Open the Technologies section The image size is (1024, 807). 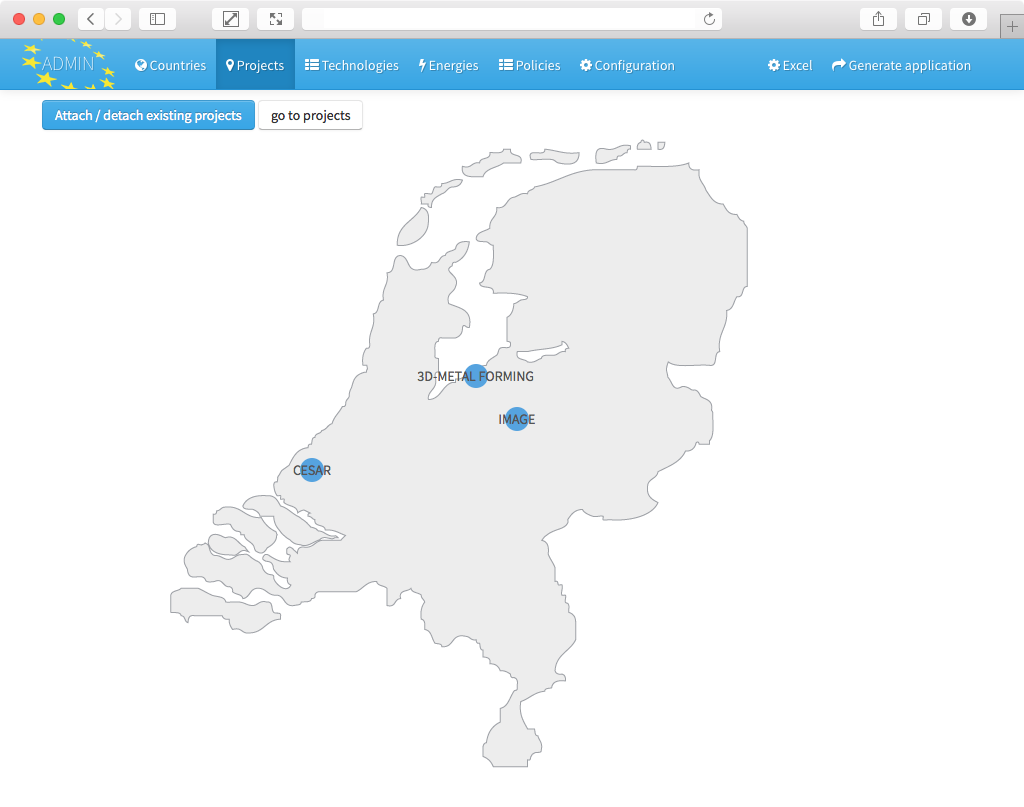[x=351, y=65]
